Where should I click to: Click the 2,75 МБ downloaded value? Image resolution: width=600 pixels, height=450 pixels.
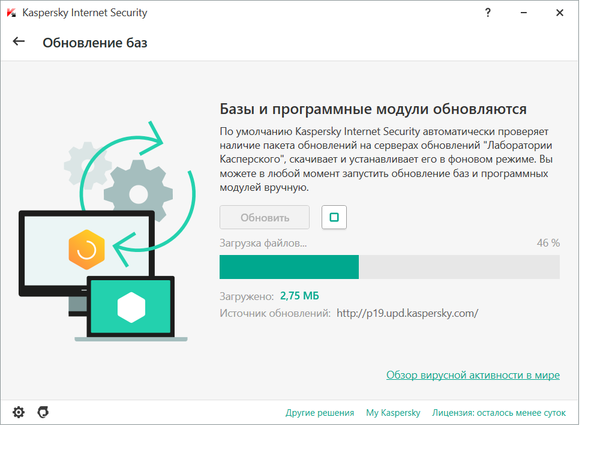coord(299,296)
